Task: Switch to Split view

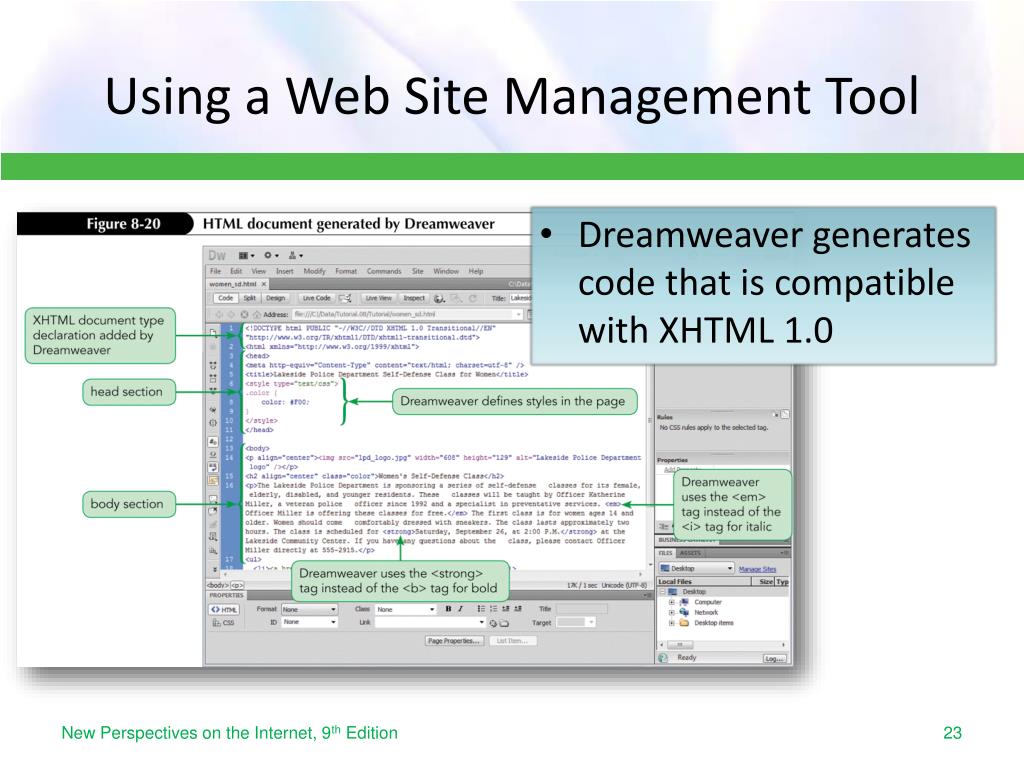Action: (249, 298)
